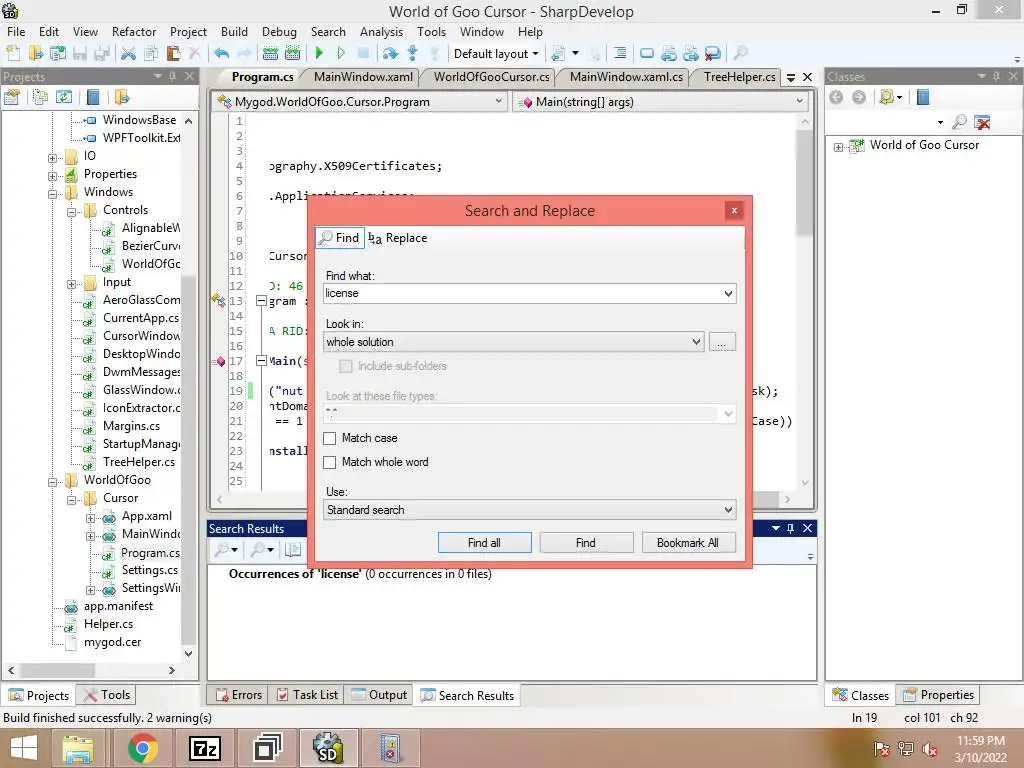The image size is (1024, 768).
Task: Open the Use search type dropdown
Action: 728,509
